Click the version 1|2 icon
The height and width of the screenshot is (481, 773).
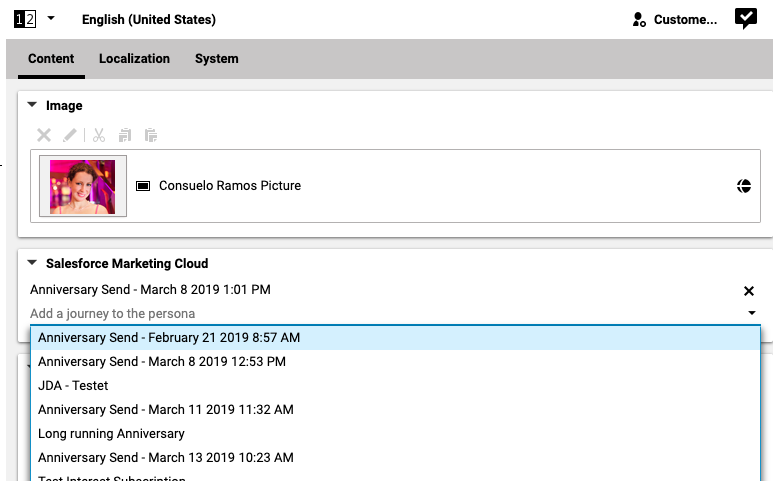pyautogui.click(x=26, y=19)
